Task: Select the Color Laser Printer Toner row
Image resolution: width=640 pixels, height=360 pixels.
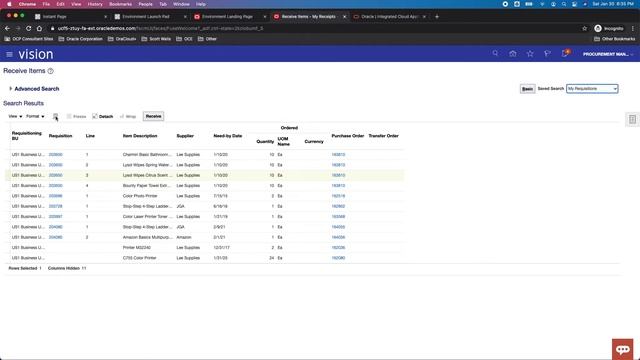Action: coord(204,217)
